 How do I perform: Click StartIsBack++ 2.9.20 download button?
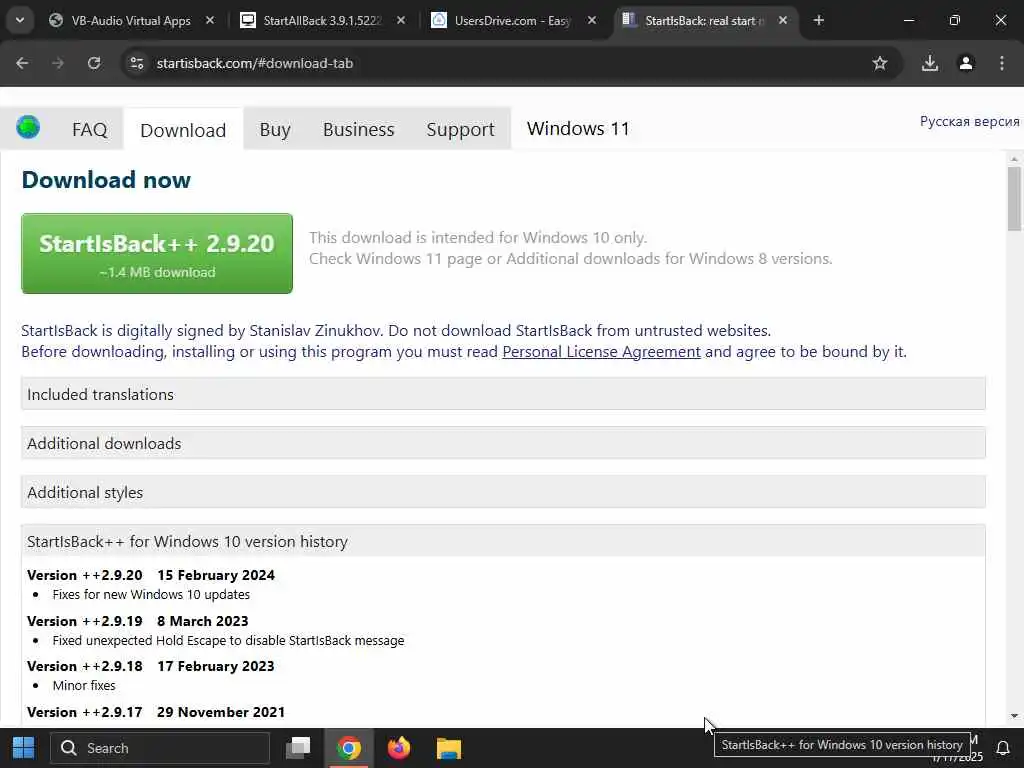click(157, 253)
